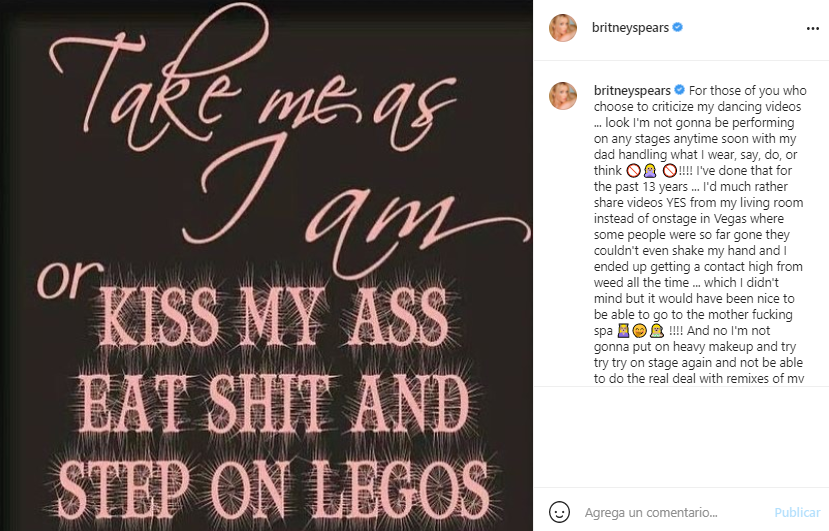Click the smiling face emoji after 'spa'

tap(638, 330)
